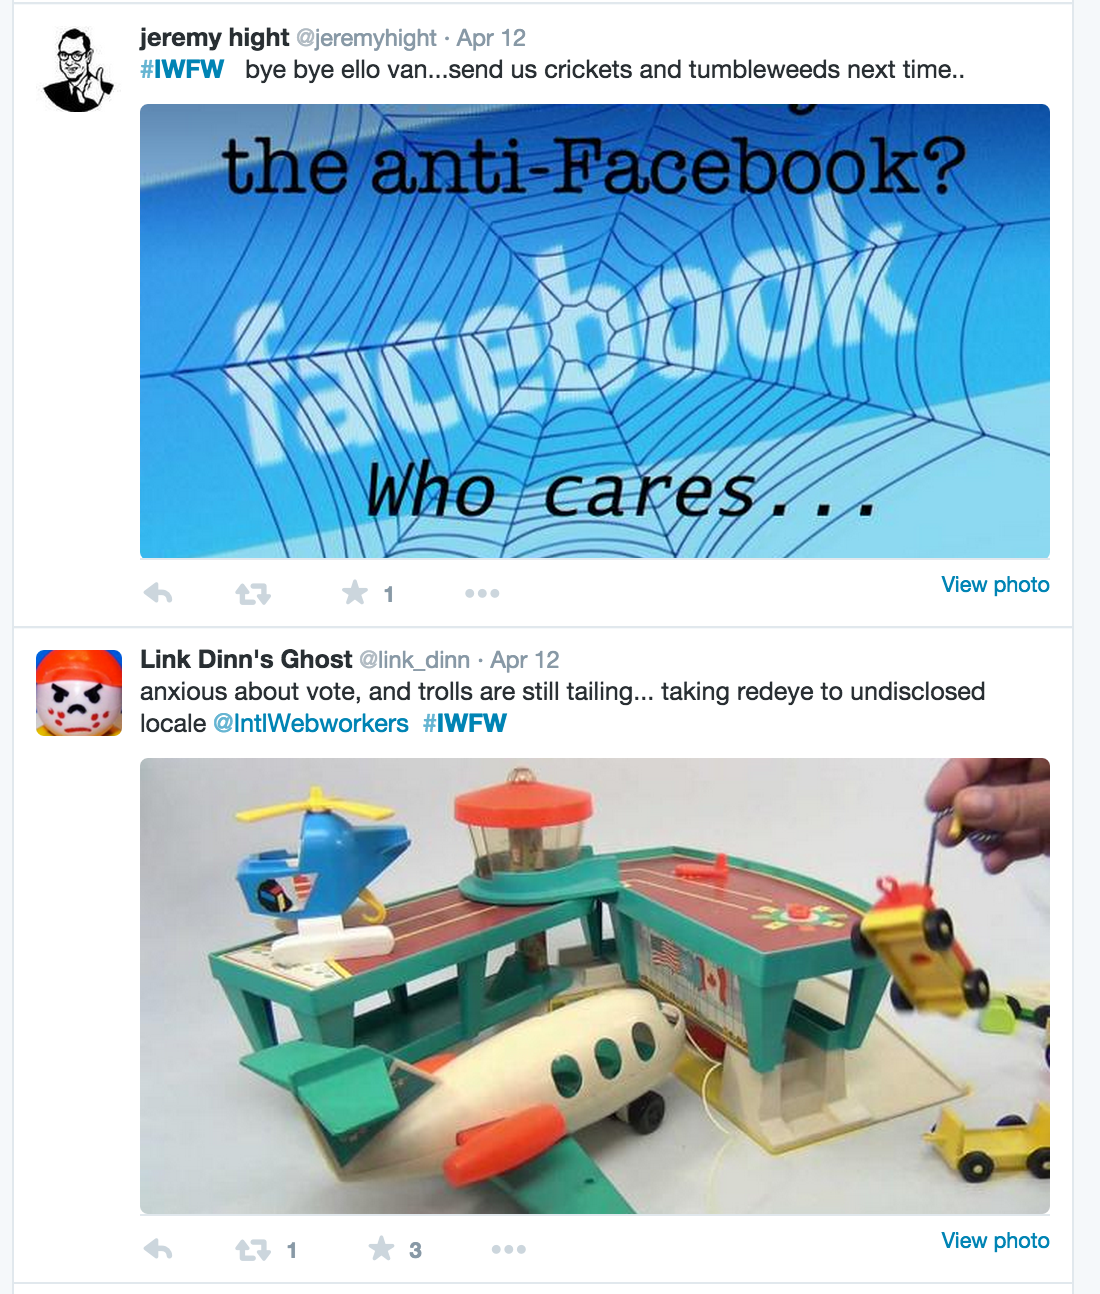
Task: Open #IWFW hashtag in Link Dinn's tweet
Action: [465, 723]
